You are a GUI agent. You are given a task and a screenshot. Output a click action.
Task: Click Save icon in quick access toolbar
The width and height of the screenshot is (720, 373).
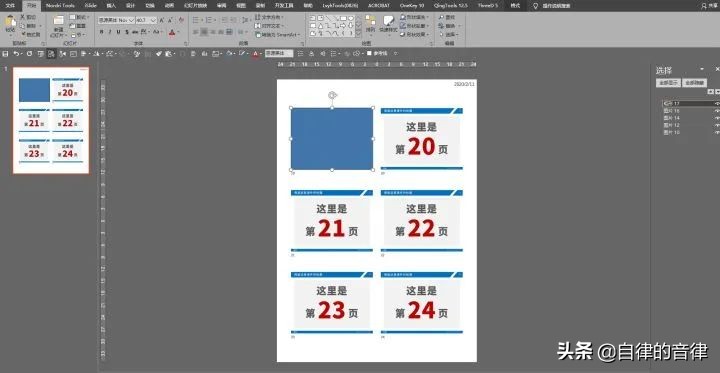[x=6, y=54]
